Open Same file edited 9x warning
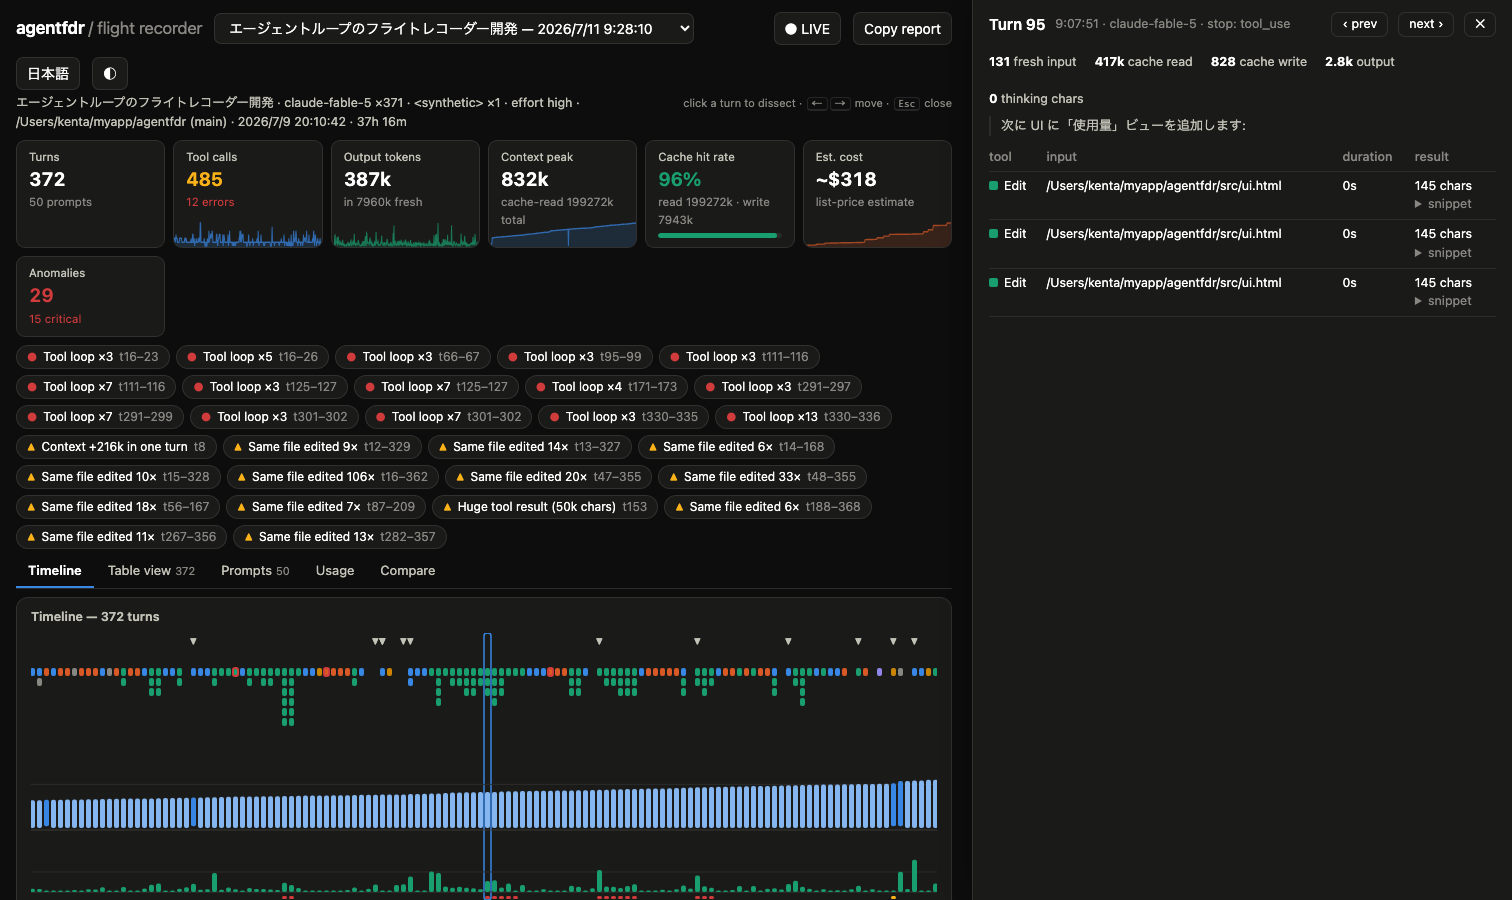Viewport: 1512px width, 900px height. 322,447
